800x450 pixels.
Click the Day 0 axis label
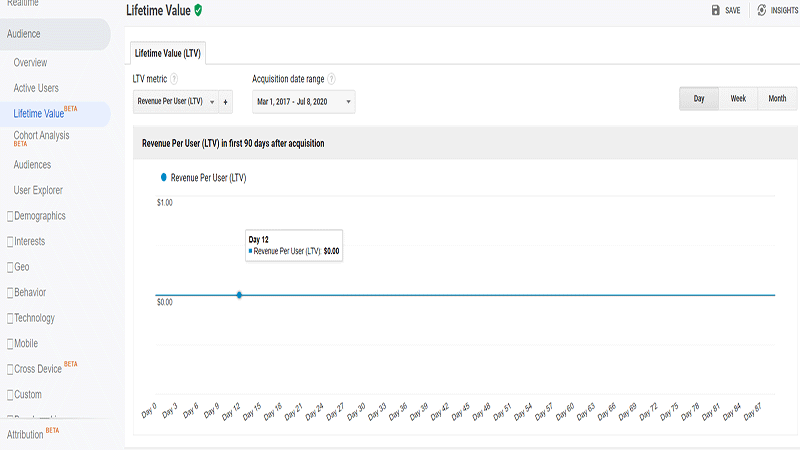[149, 411]
